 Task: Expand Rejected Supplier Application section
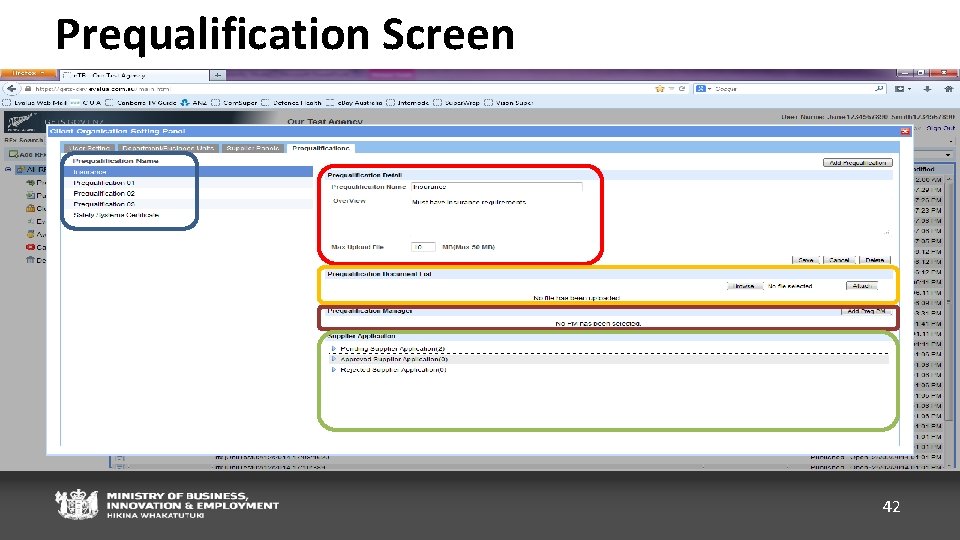click(x=334, y=370)
